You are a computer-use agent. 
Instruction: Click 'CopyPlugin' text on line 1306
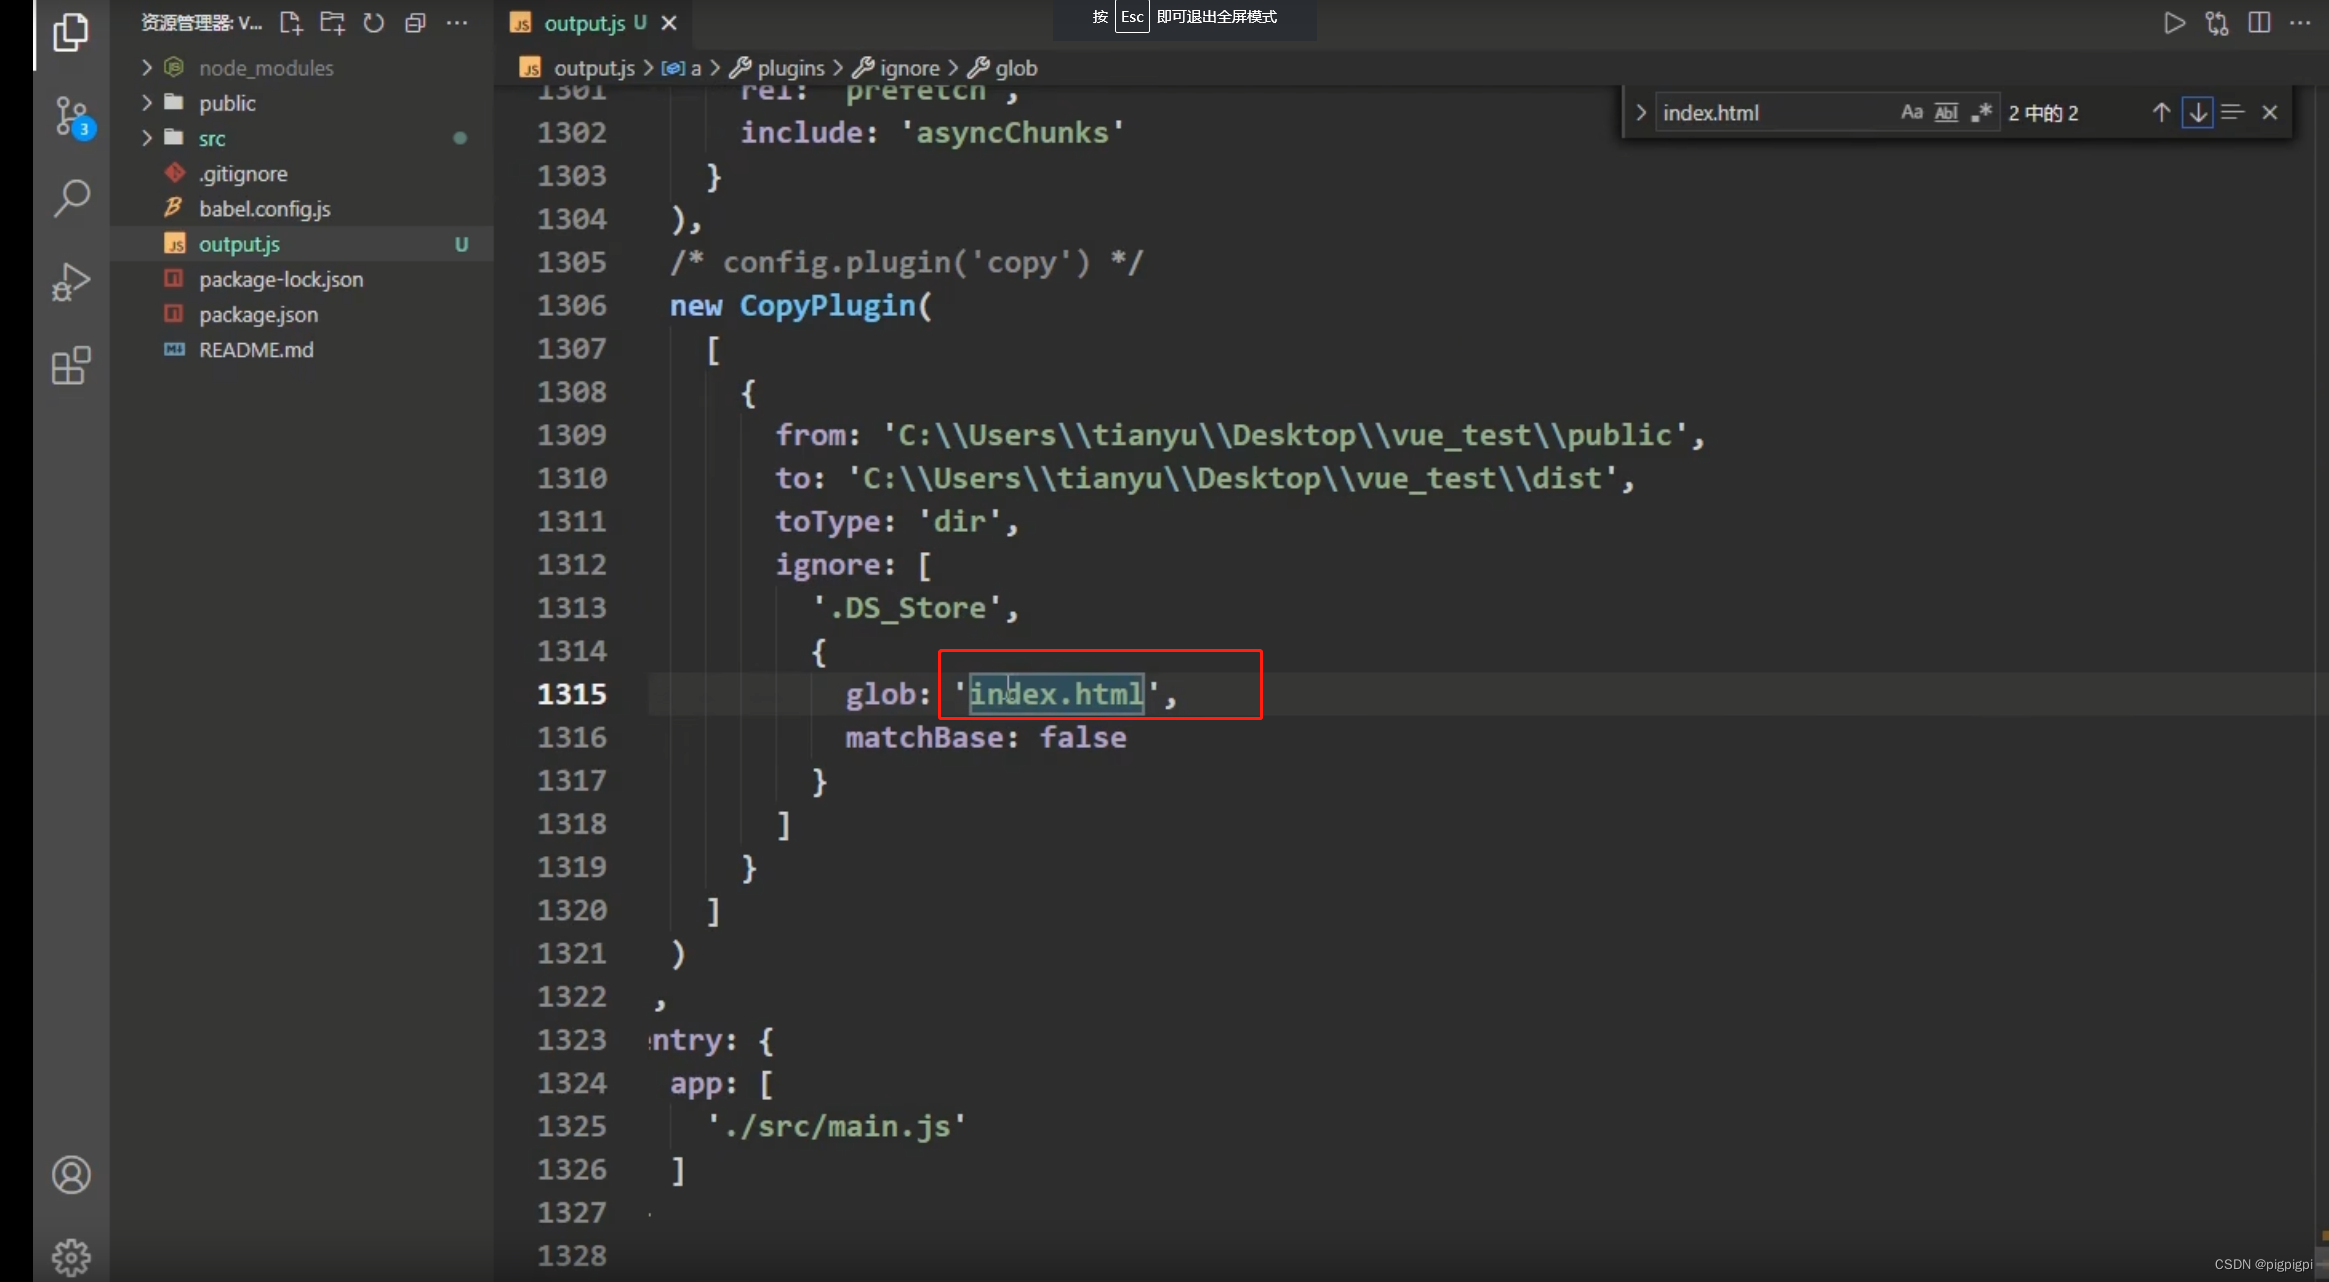827,306
